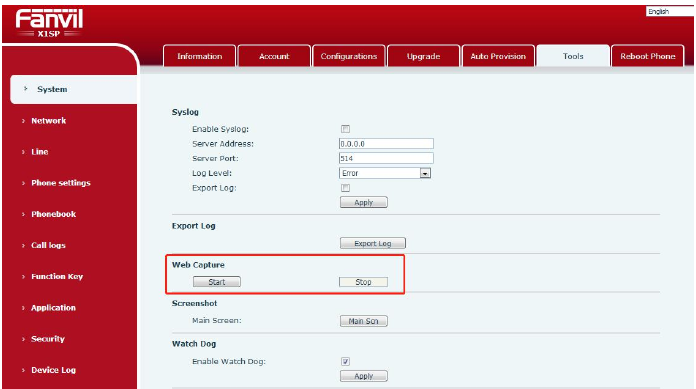Go to Phone settings in sidebar
Viewport: 696px width, 389px height.
click(x=61, y=183)
